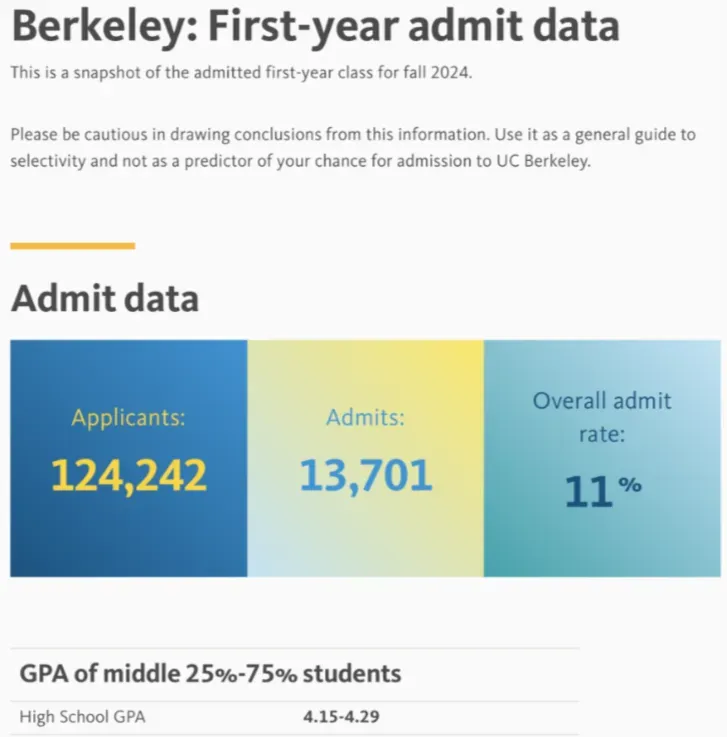Select the 124,242 applicants figure

[x=129, y=475]
